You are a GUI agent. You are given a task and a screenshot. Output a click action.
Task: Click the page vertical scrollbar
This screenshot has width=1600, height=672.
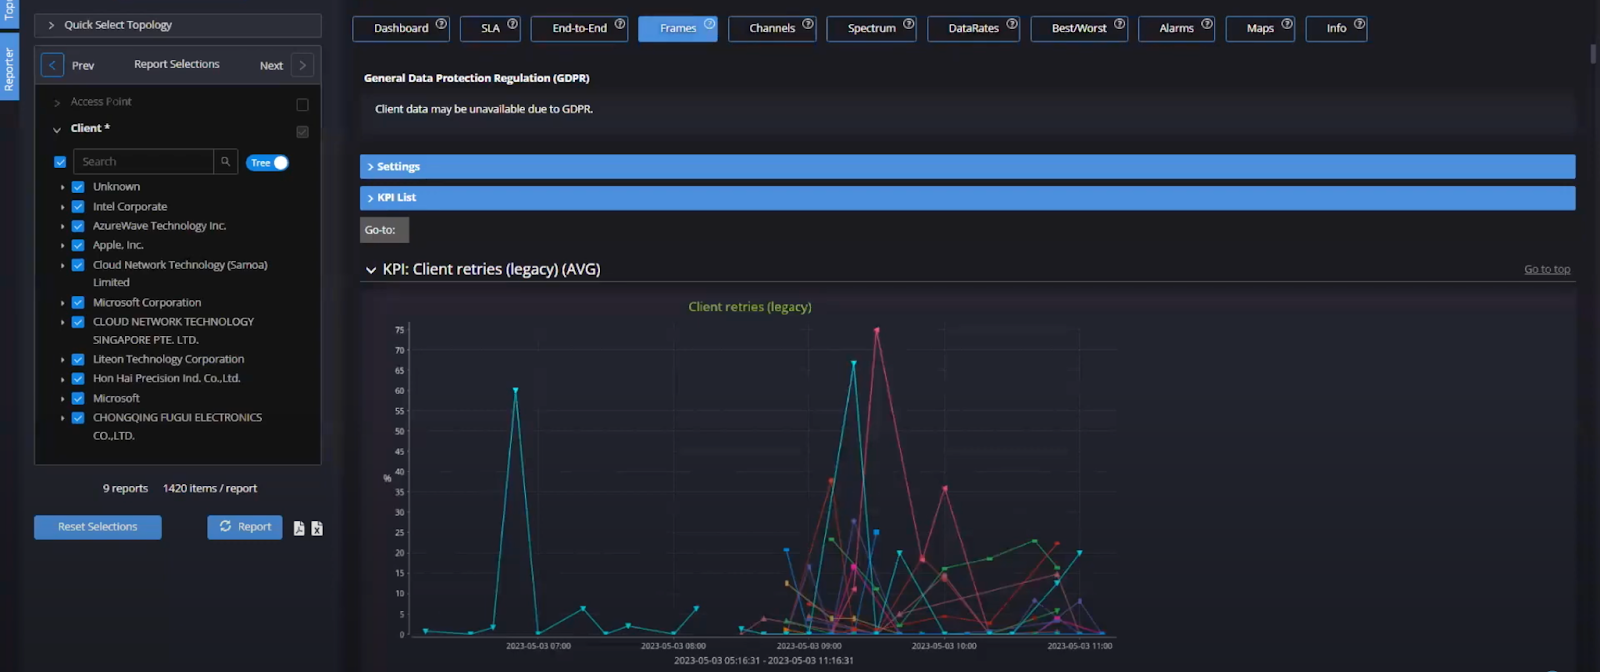[x=1593, y=54]
